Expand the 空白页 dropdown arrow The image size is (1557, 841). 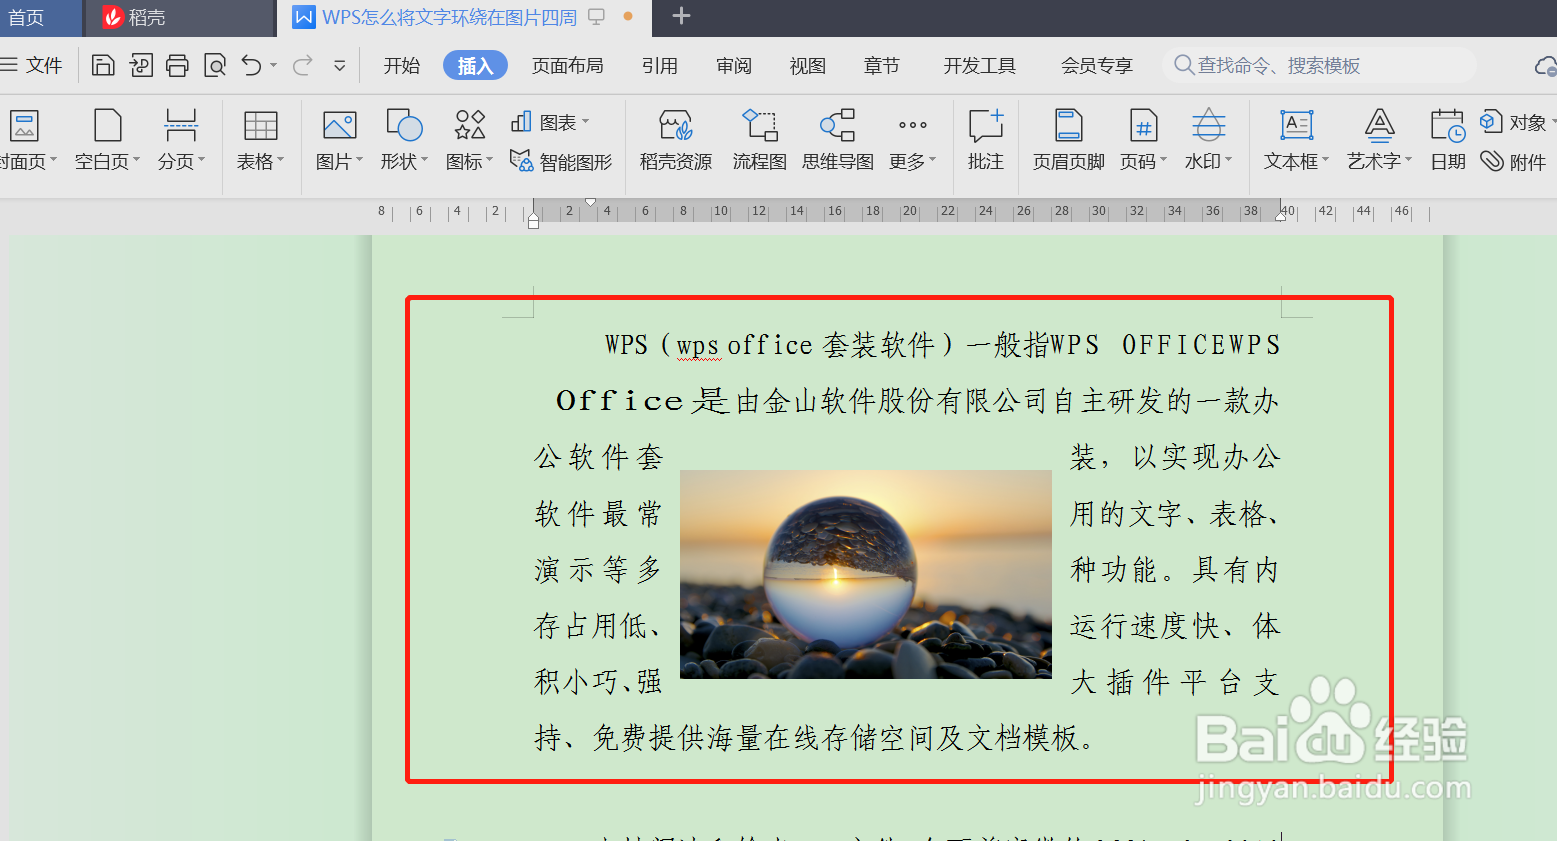click(136, 160)
